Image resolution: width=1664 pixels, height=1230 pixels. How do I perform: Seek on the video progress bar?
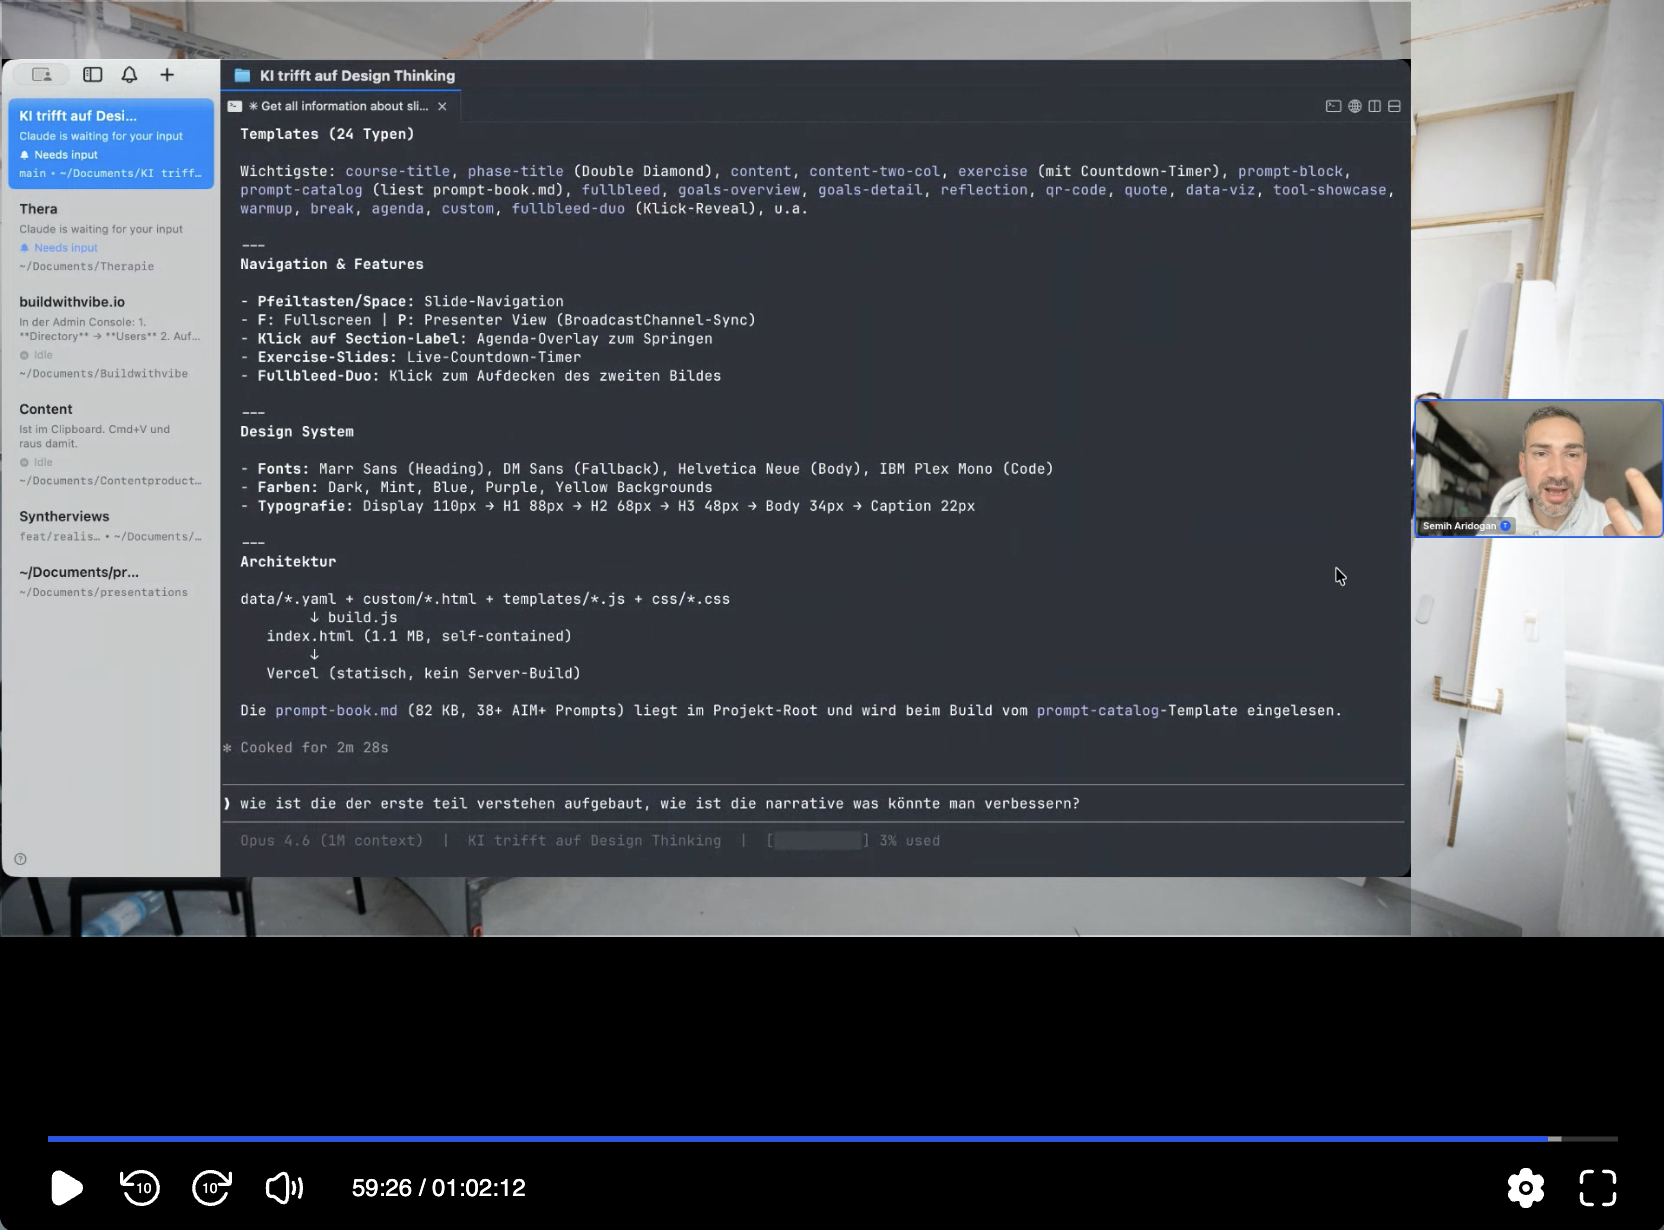point(800,1139)
